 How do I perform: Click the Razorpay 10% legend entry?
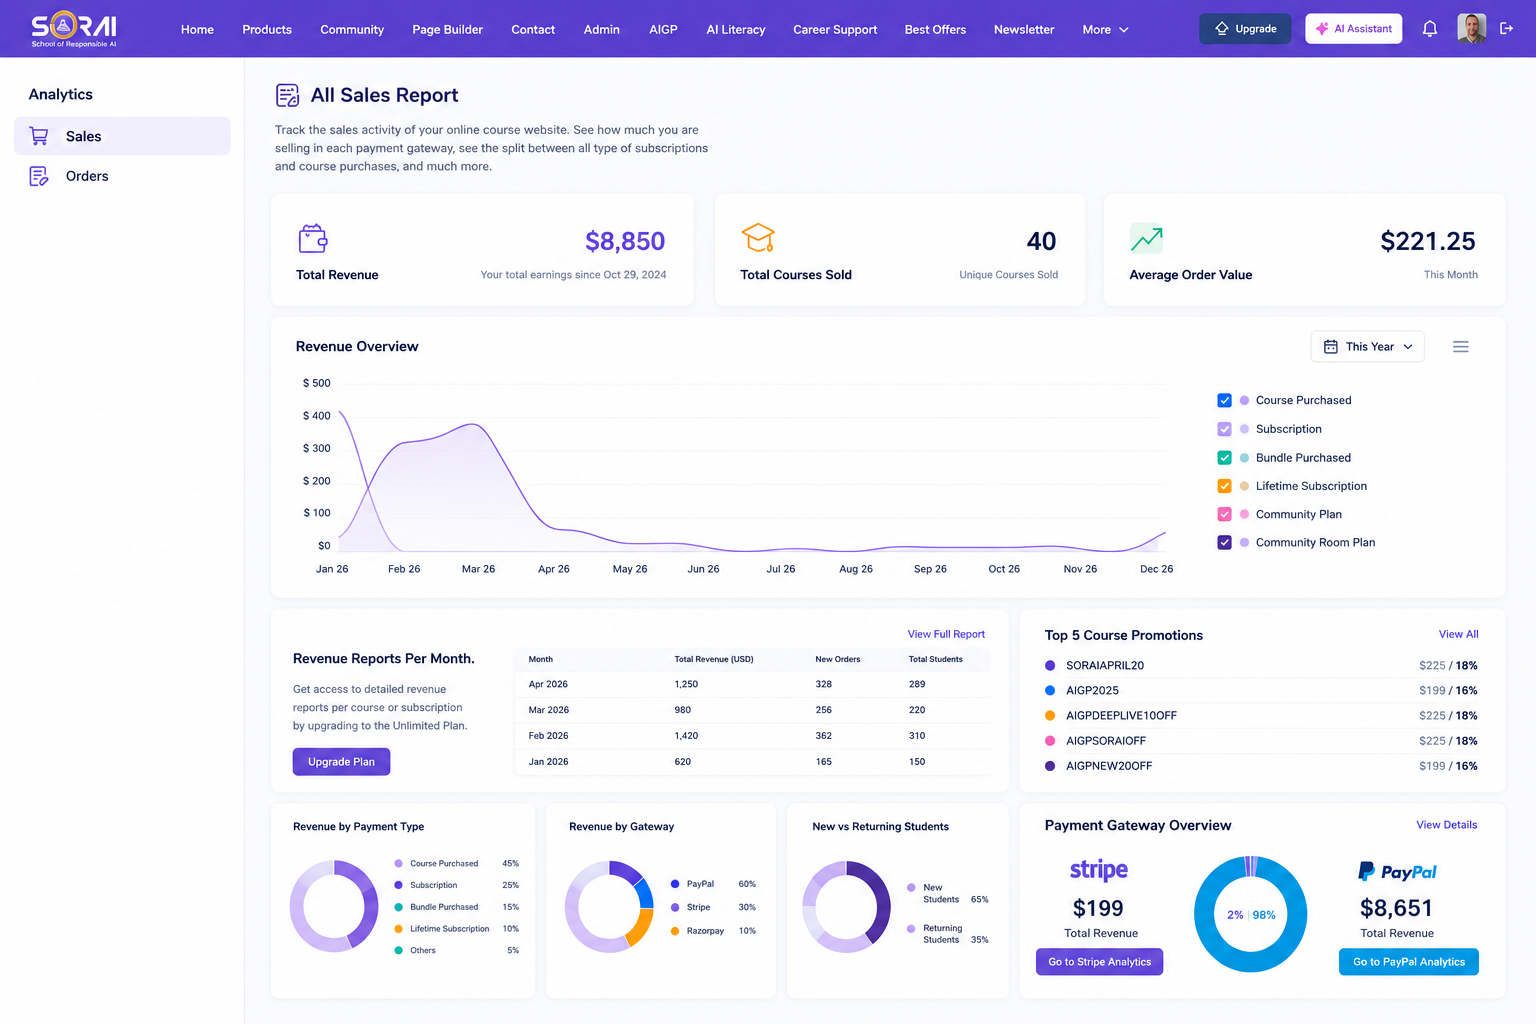tap(713, 931)
